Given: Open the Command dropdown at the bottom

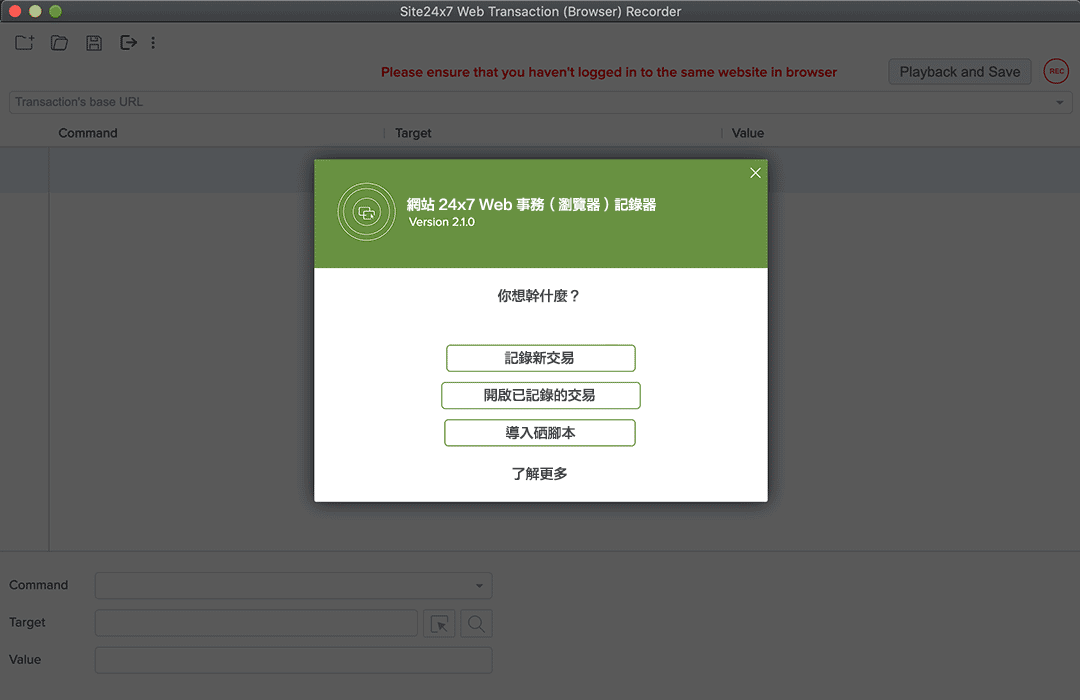Looking at the screenshot, I should (x=293, y=585).
